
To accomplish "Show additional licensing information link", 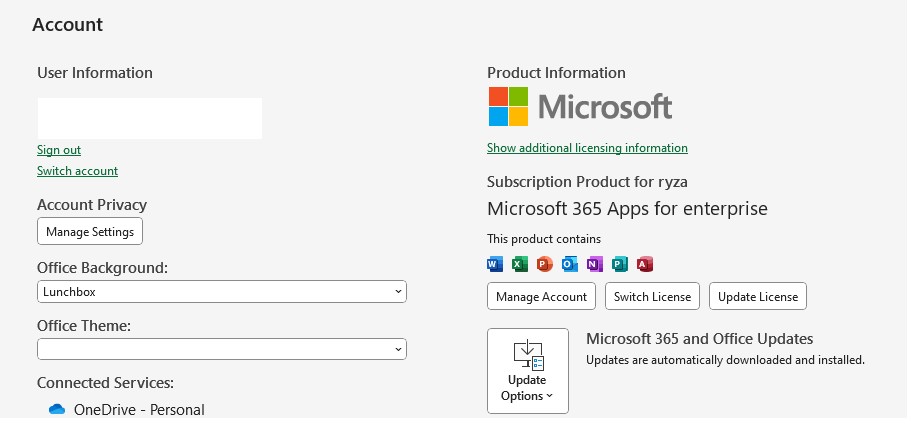I will 587,148.
